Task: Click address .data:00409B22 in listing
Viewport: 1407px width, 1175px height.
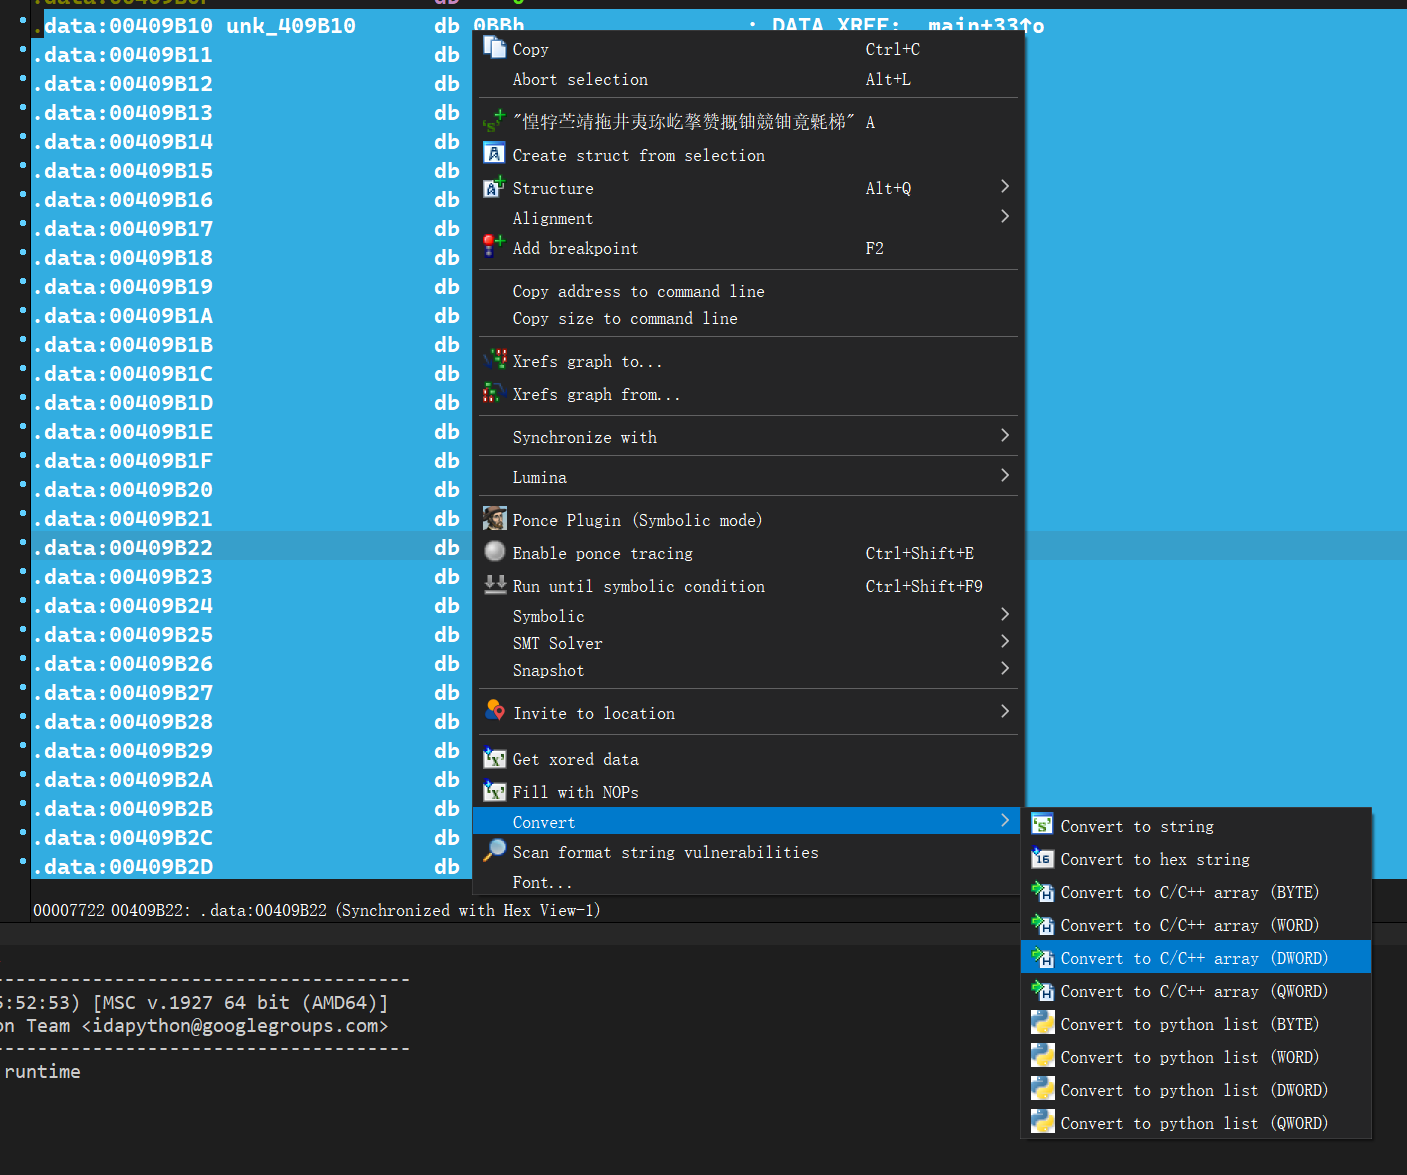Action: tap(123, 548)
